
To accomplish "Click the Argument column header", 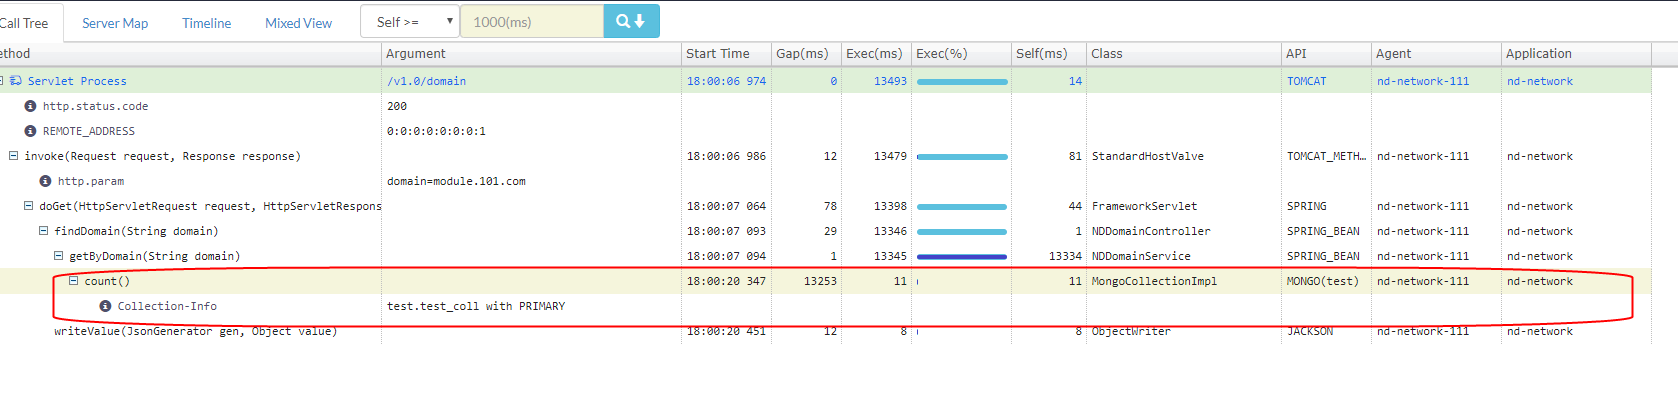I will point(531,54).
